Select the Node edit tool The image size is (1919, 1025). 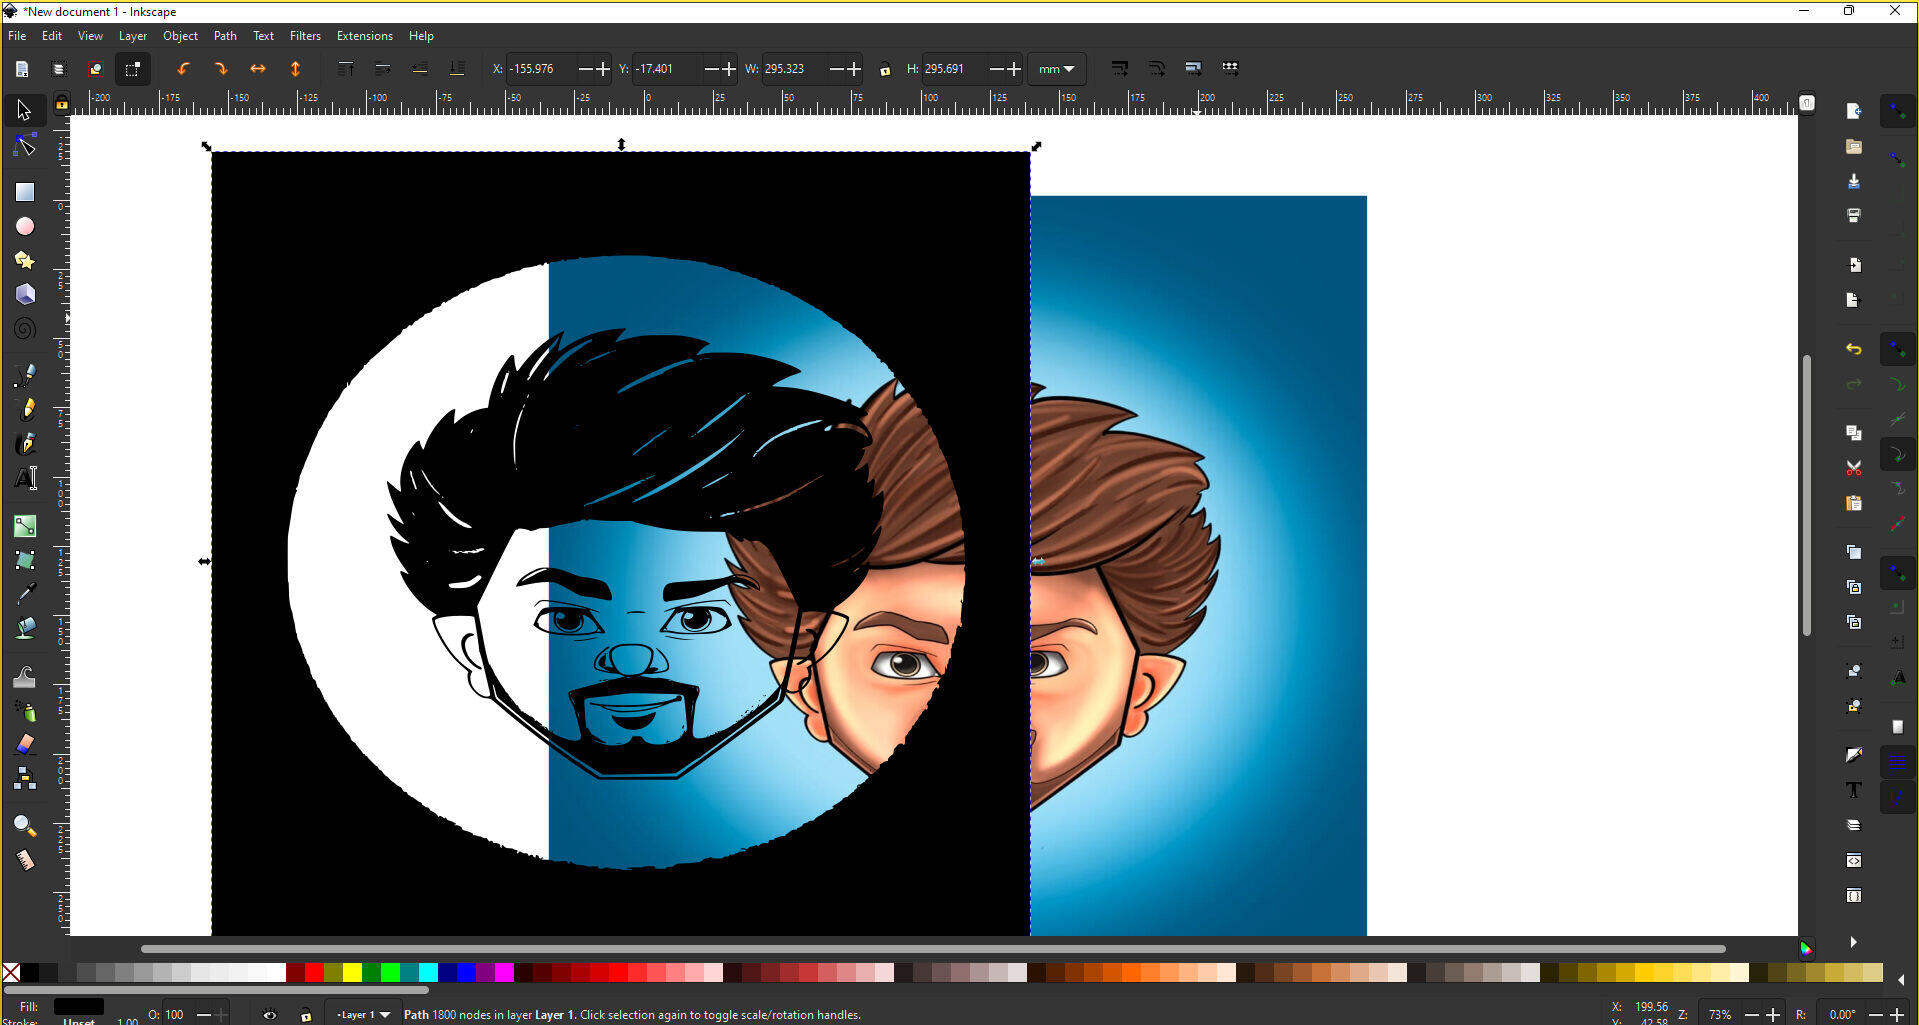24,147
